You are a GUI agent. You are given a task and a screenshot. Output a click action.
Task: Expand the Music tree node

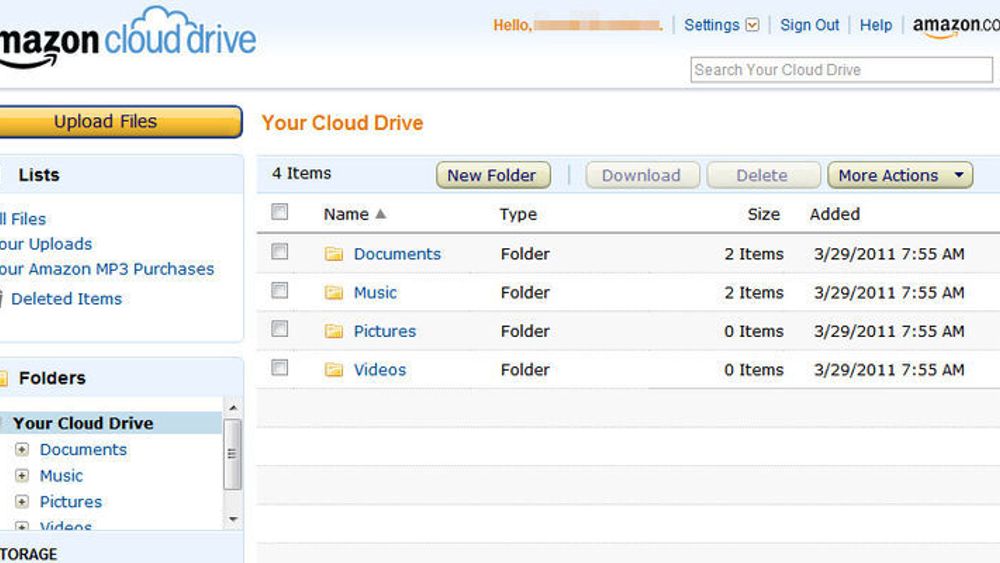(22, 476)
